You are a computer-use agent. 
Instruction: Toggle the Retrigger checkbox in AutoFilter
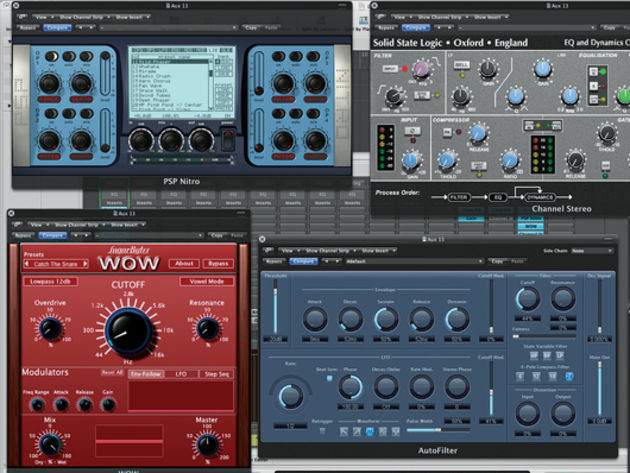tap(322, 431)
